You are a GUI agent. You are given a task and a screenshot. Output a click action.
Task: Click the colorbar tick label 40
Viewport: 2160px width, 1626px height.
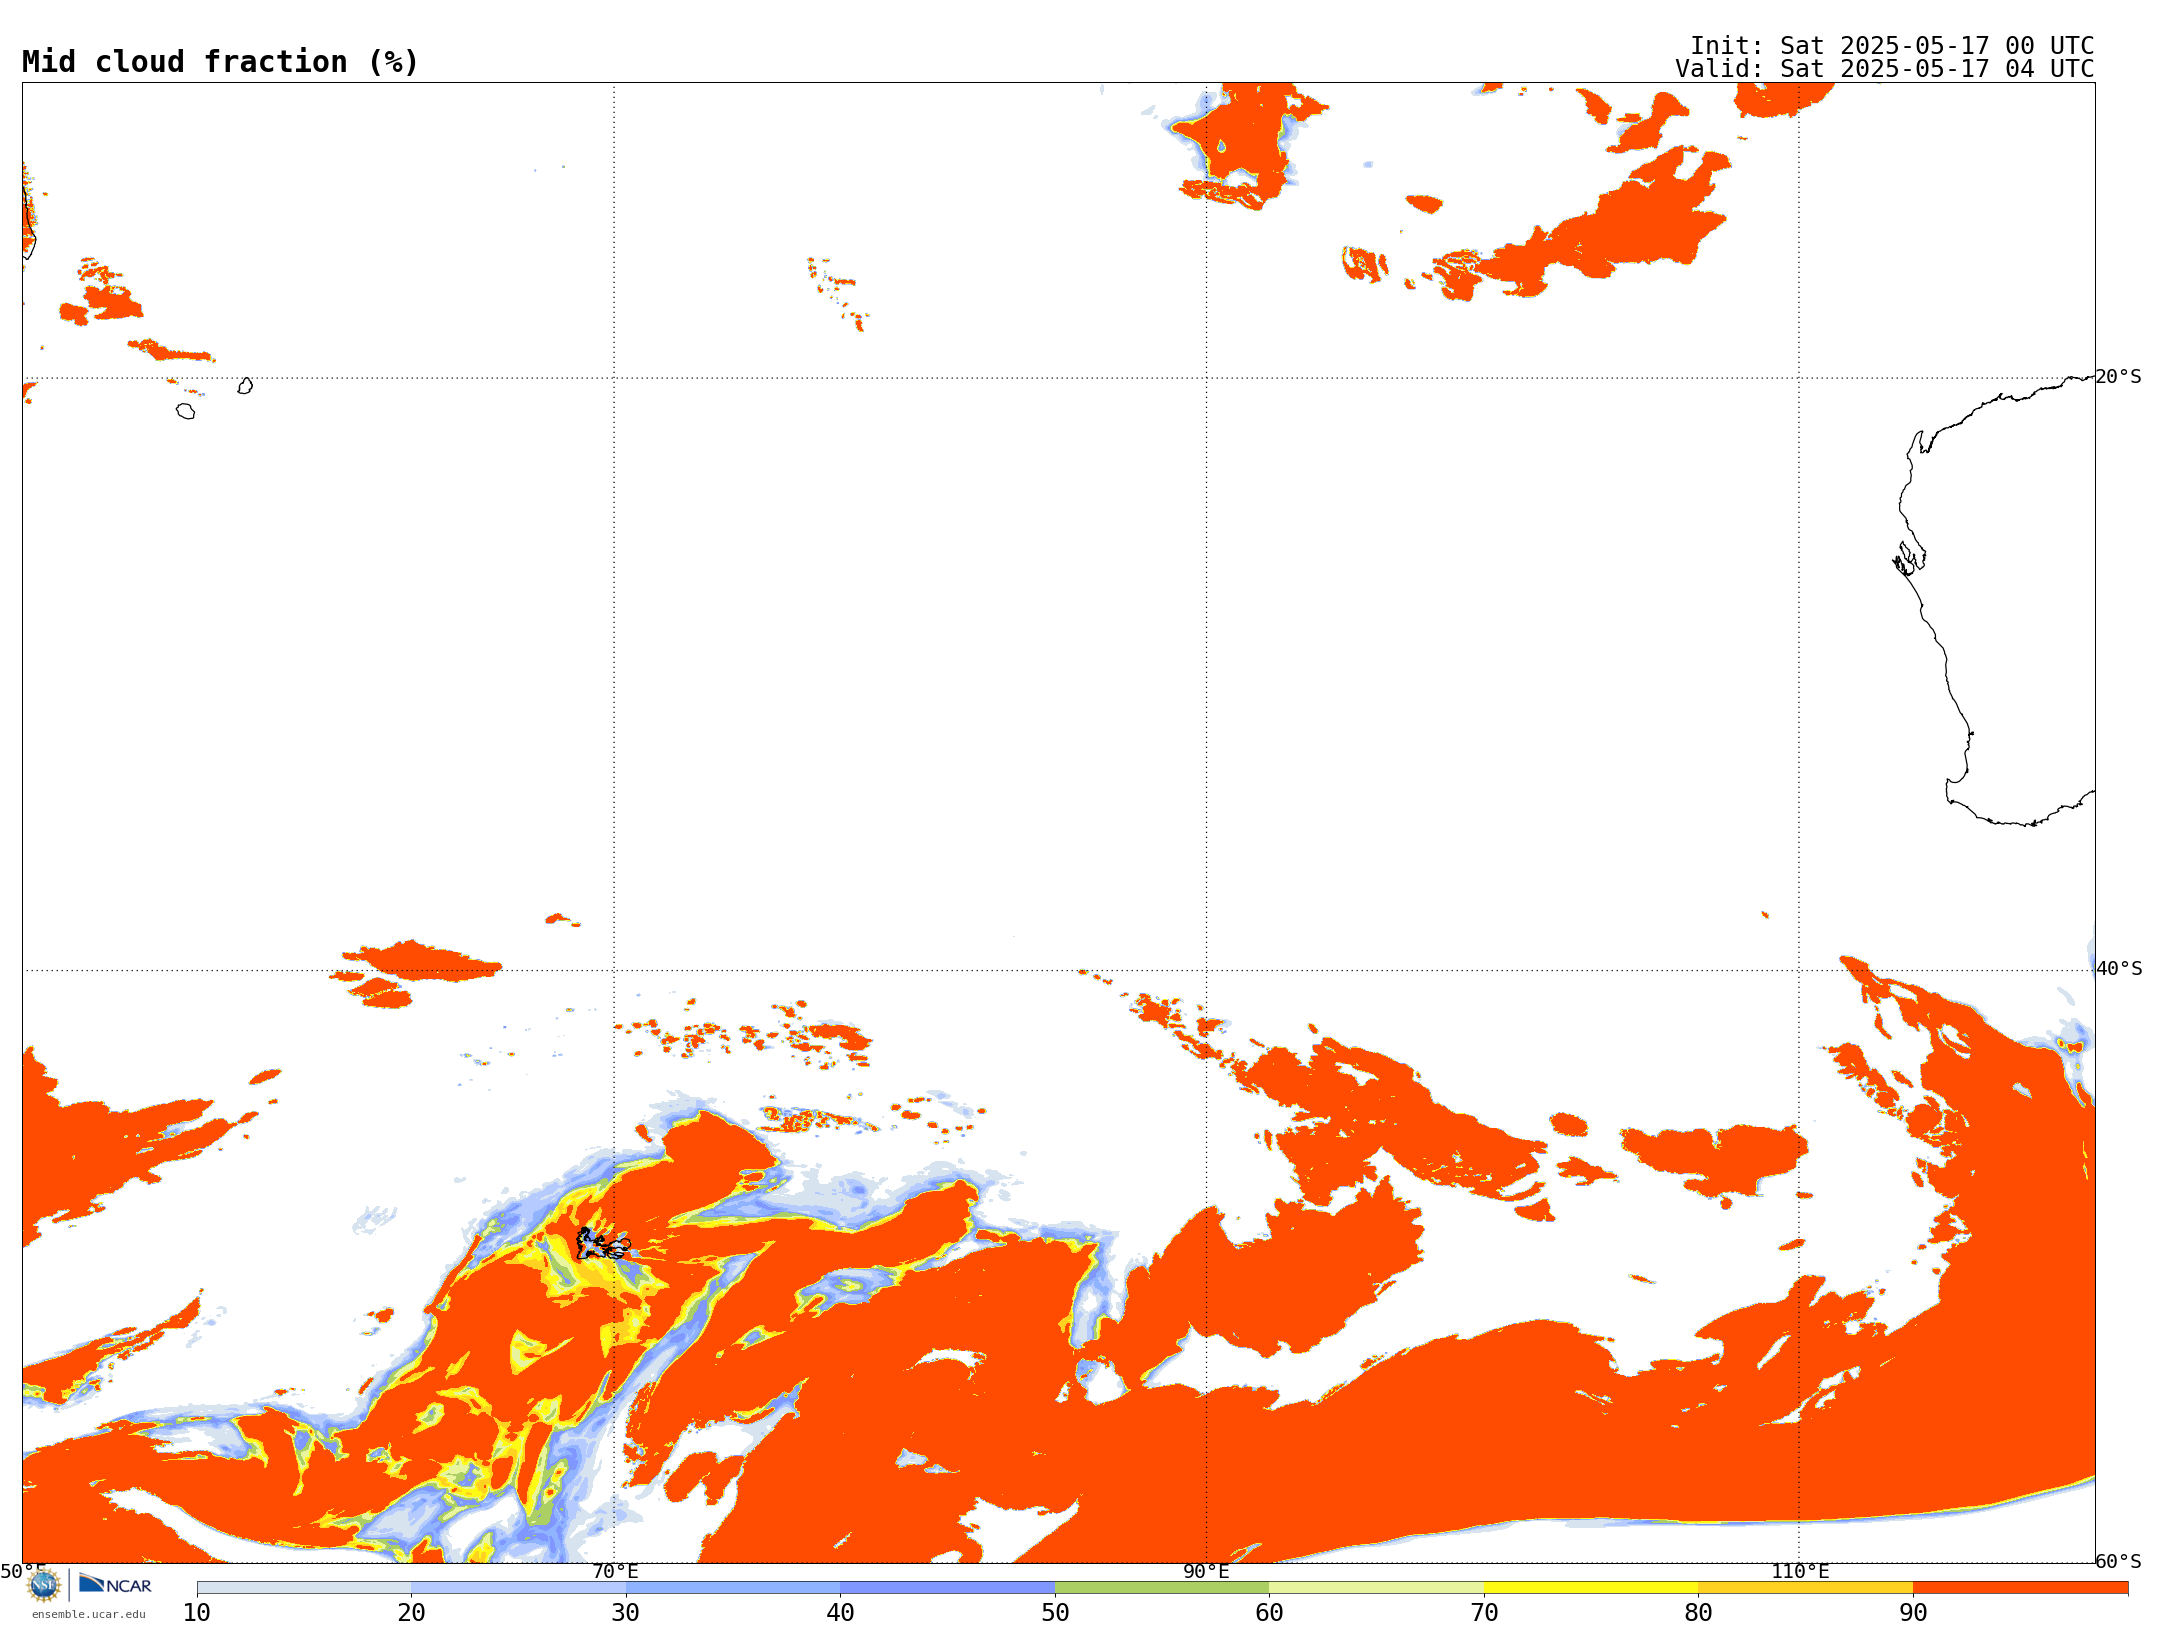point(840,1612)
